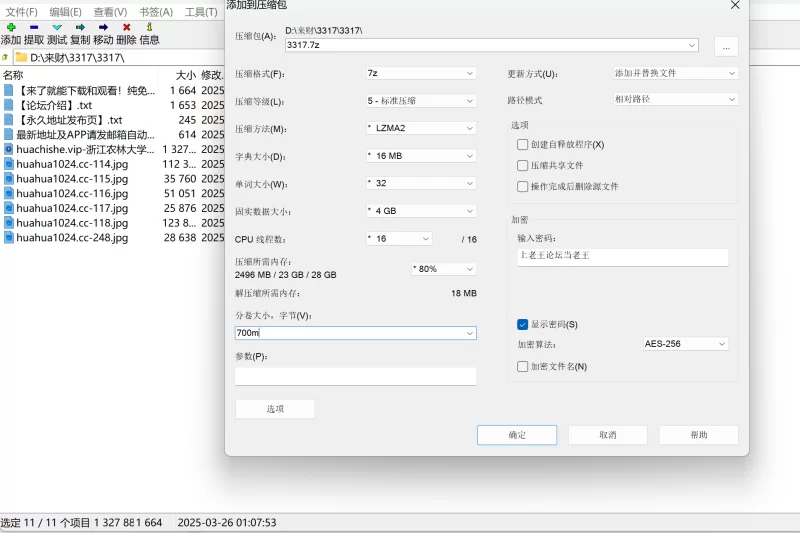
Task: Enable the 加密文件名(N) checkbox
Action: [x=522, y=366]
